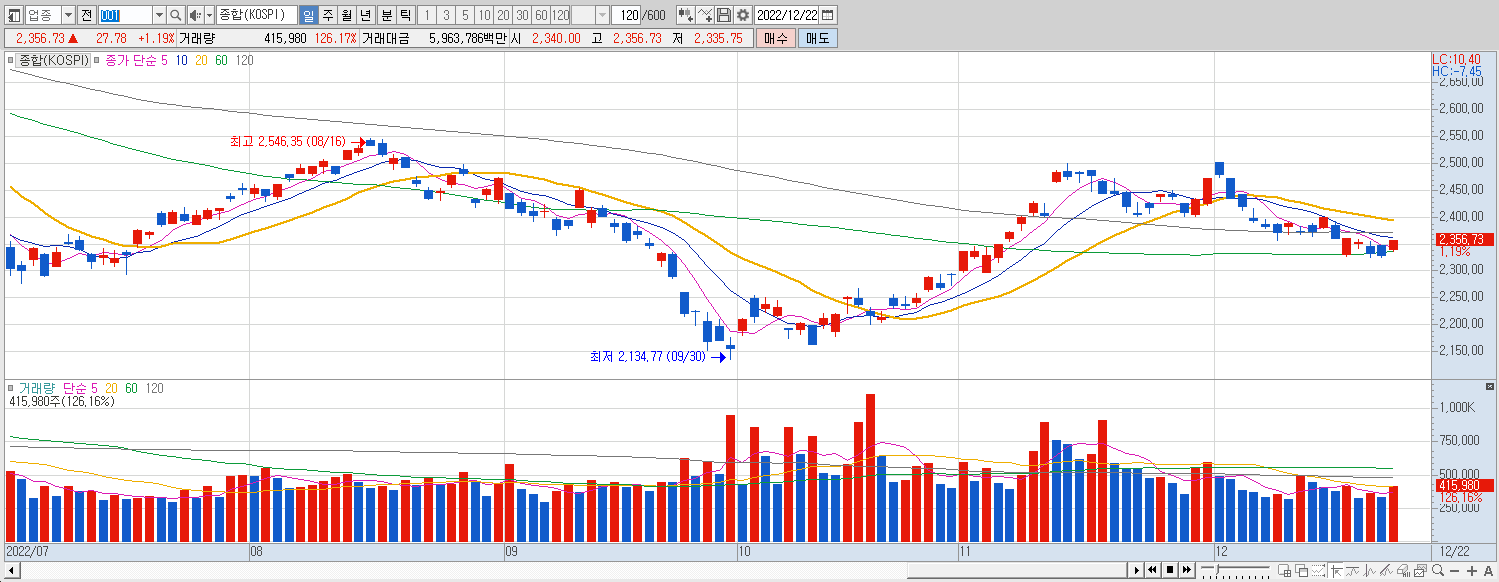This screenshot has height=582, width=1499.
Task: Click the chart window overlay icon
Action: click(1420, 571)
